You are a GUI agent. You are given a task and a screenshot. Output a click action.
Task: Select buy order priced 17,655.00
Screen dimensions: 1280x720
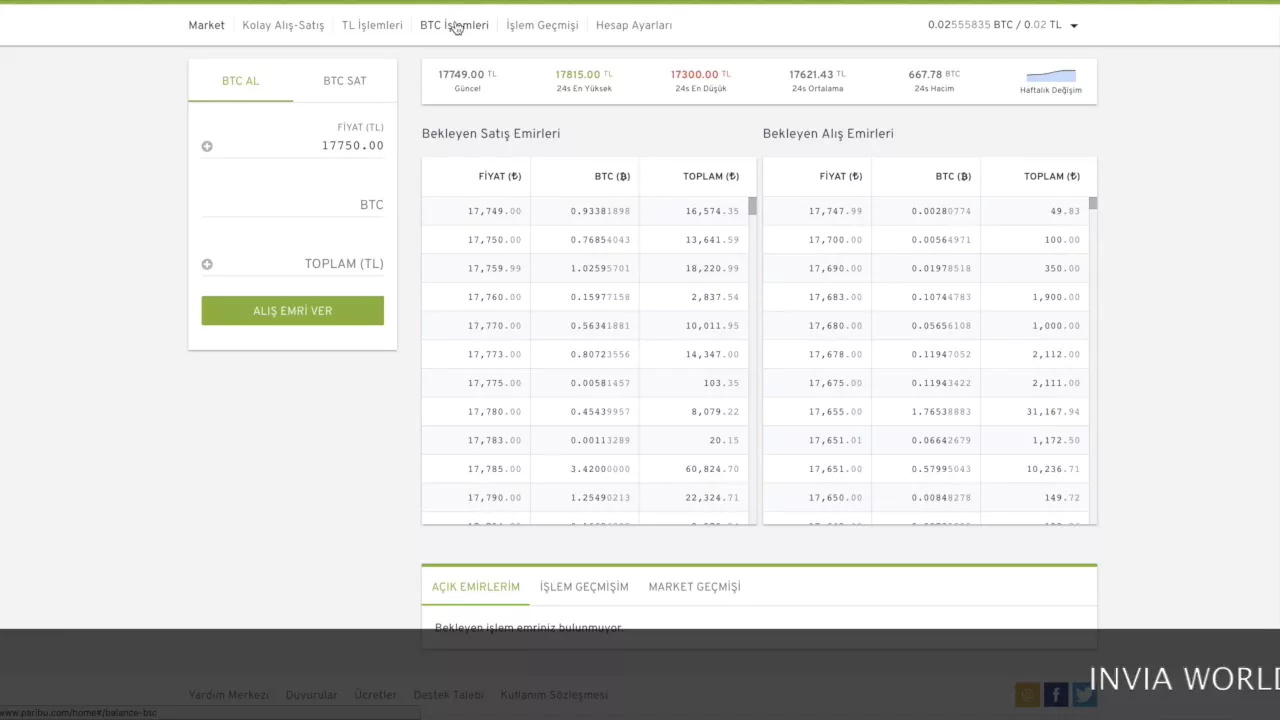tap(926, 412)
